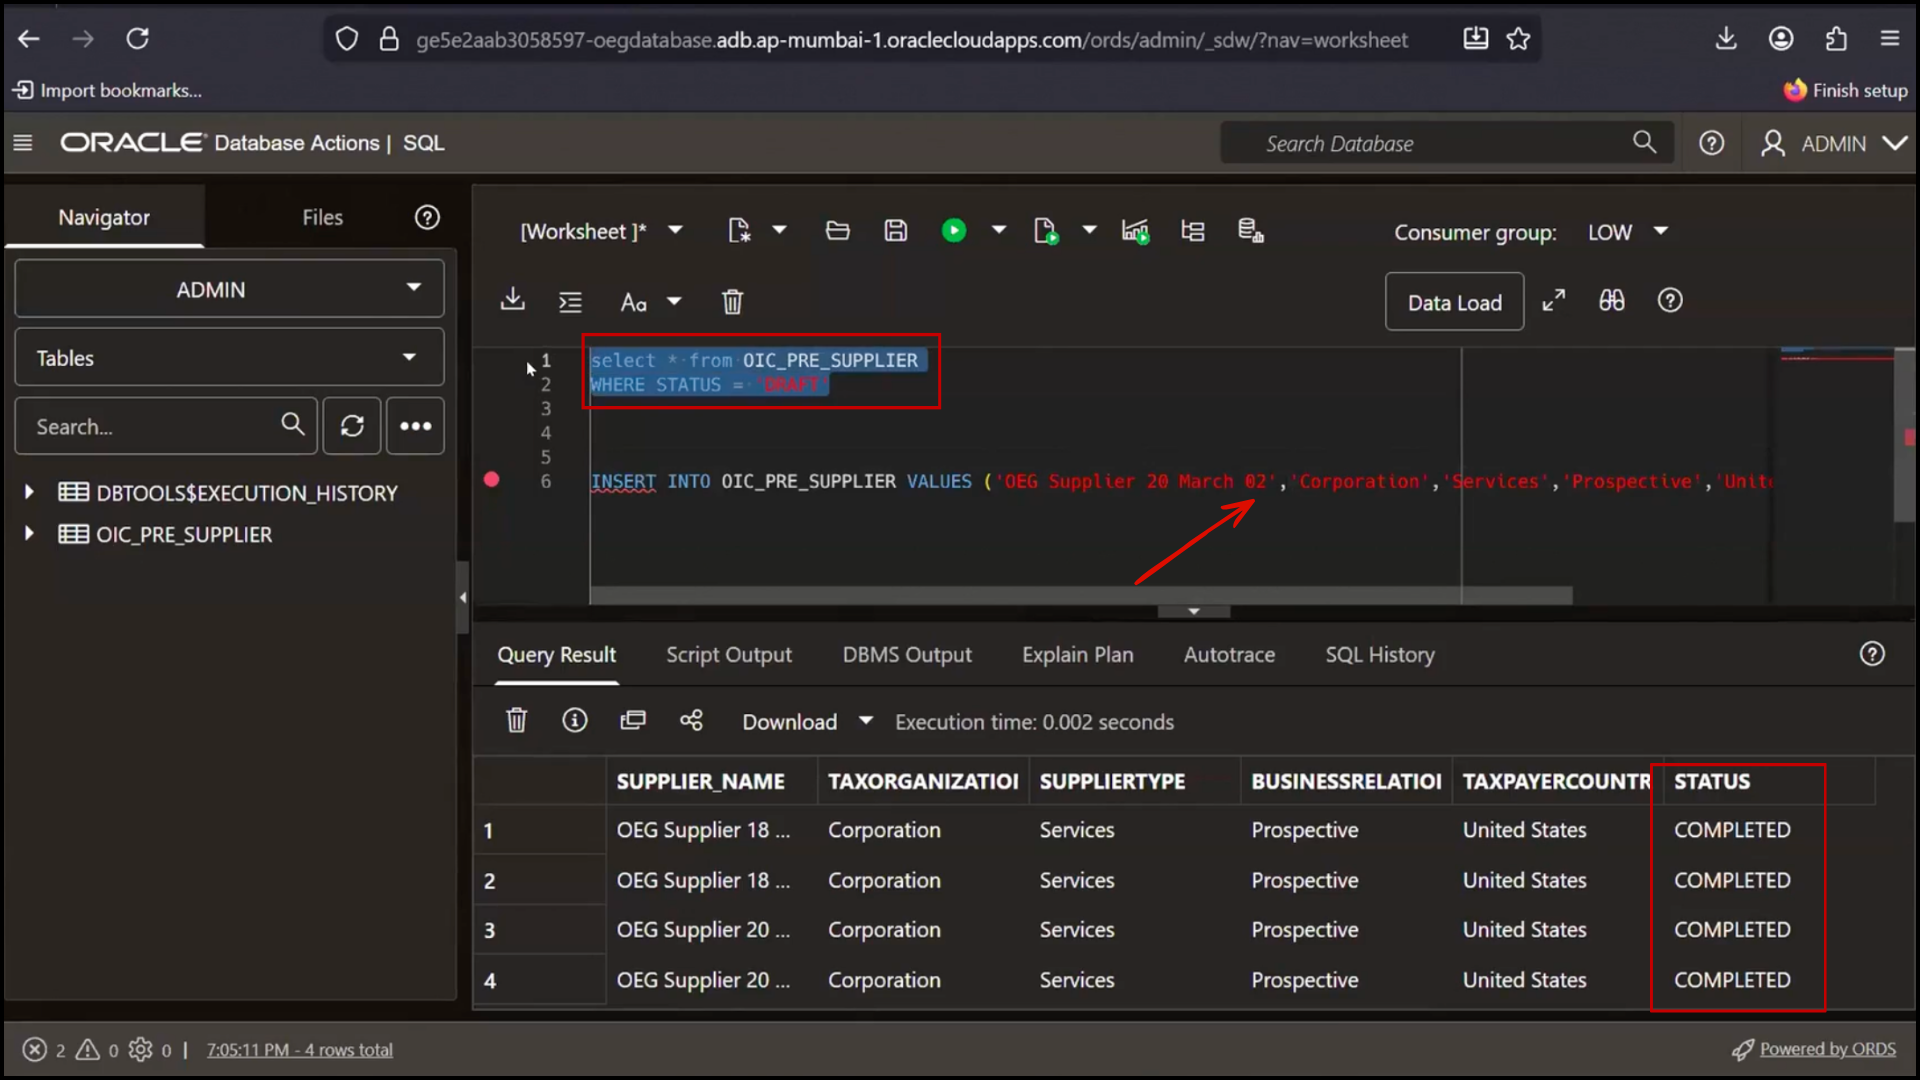Click the Data Load button
This screenshot has width=1920, height=1080.
pyautogui.click(x=1454, y=302)
